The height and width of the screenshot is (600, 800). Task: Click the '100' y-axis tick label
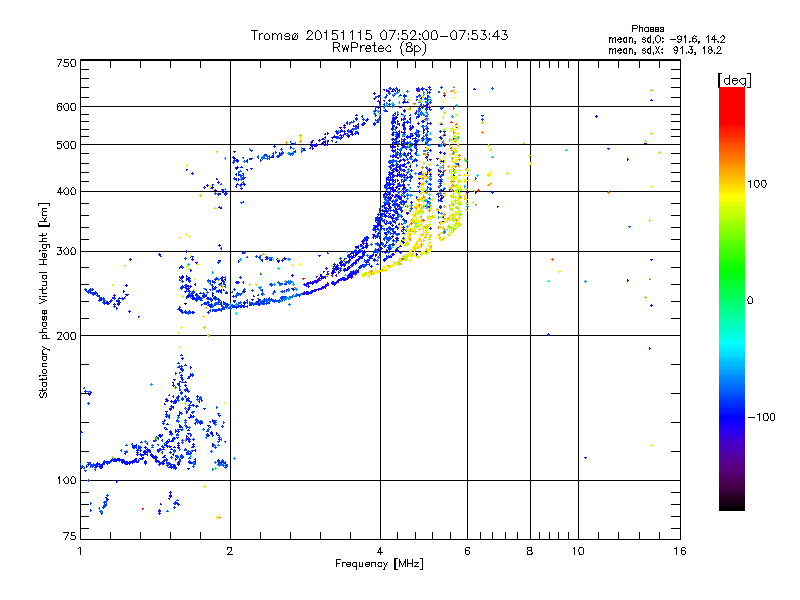66,480
